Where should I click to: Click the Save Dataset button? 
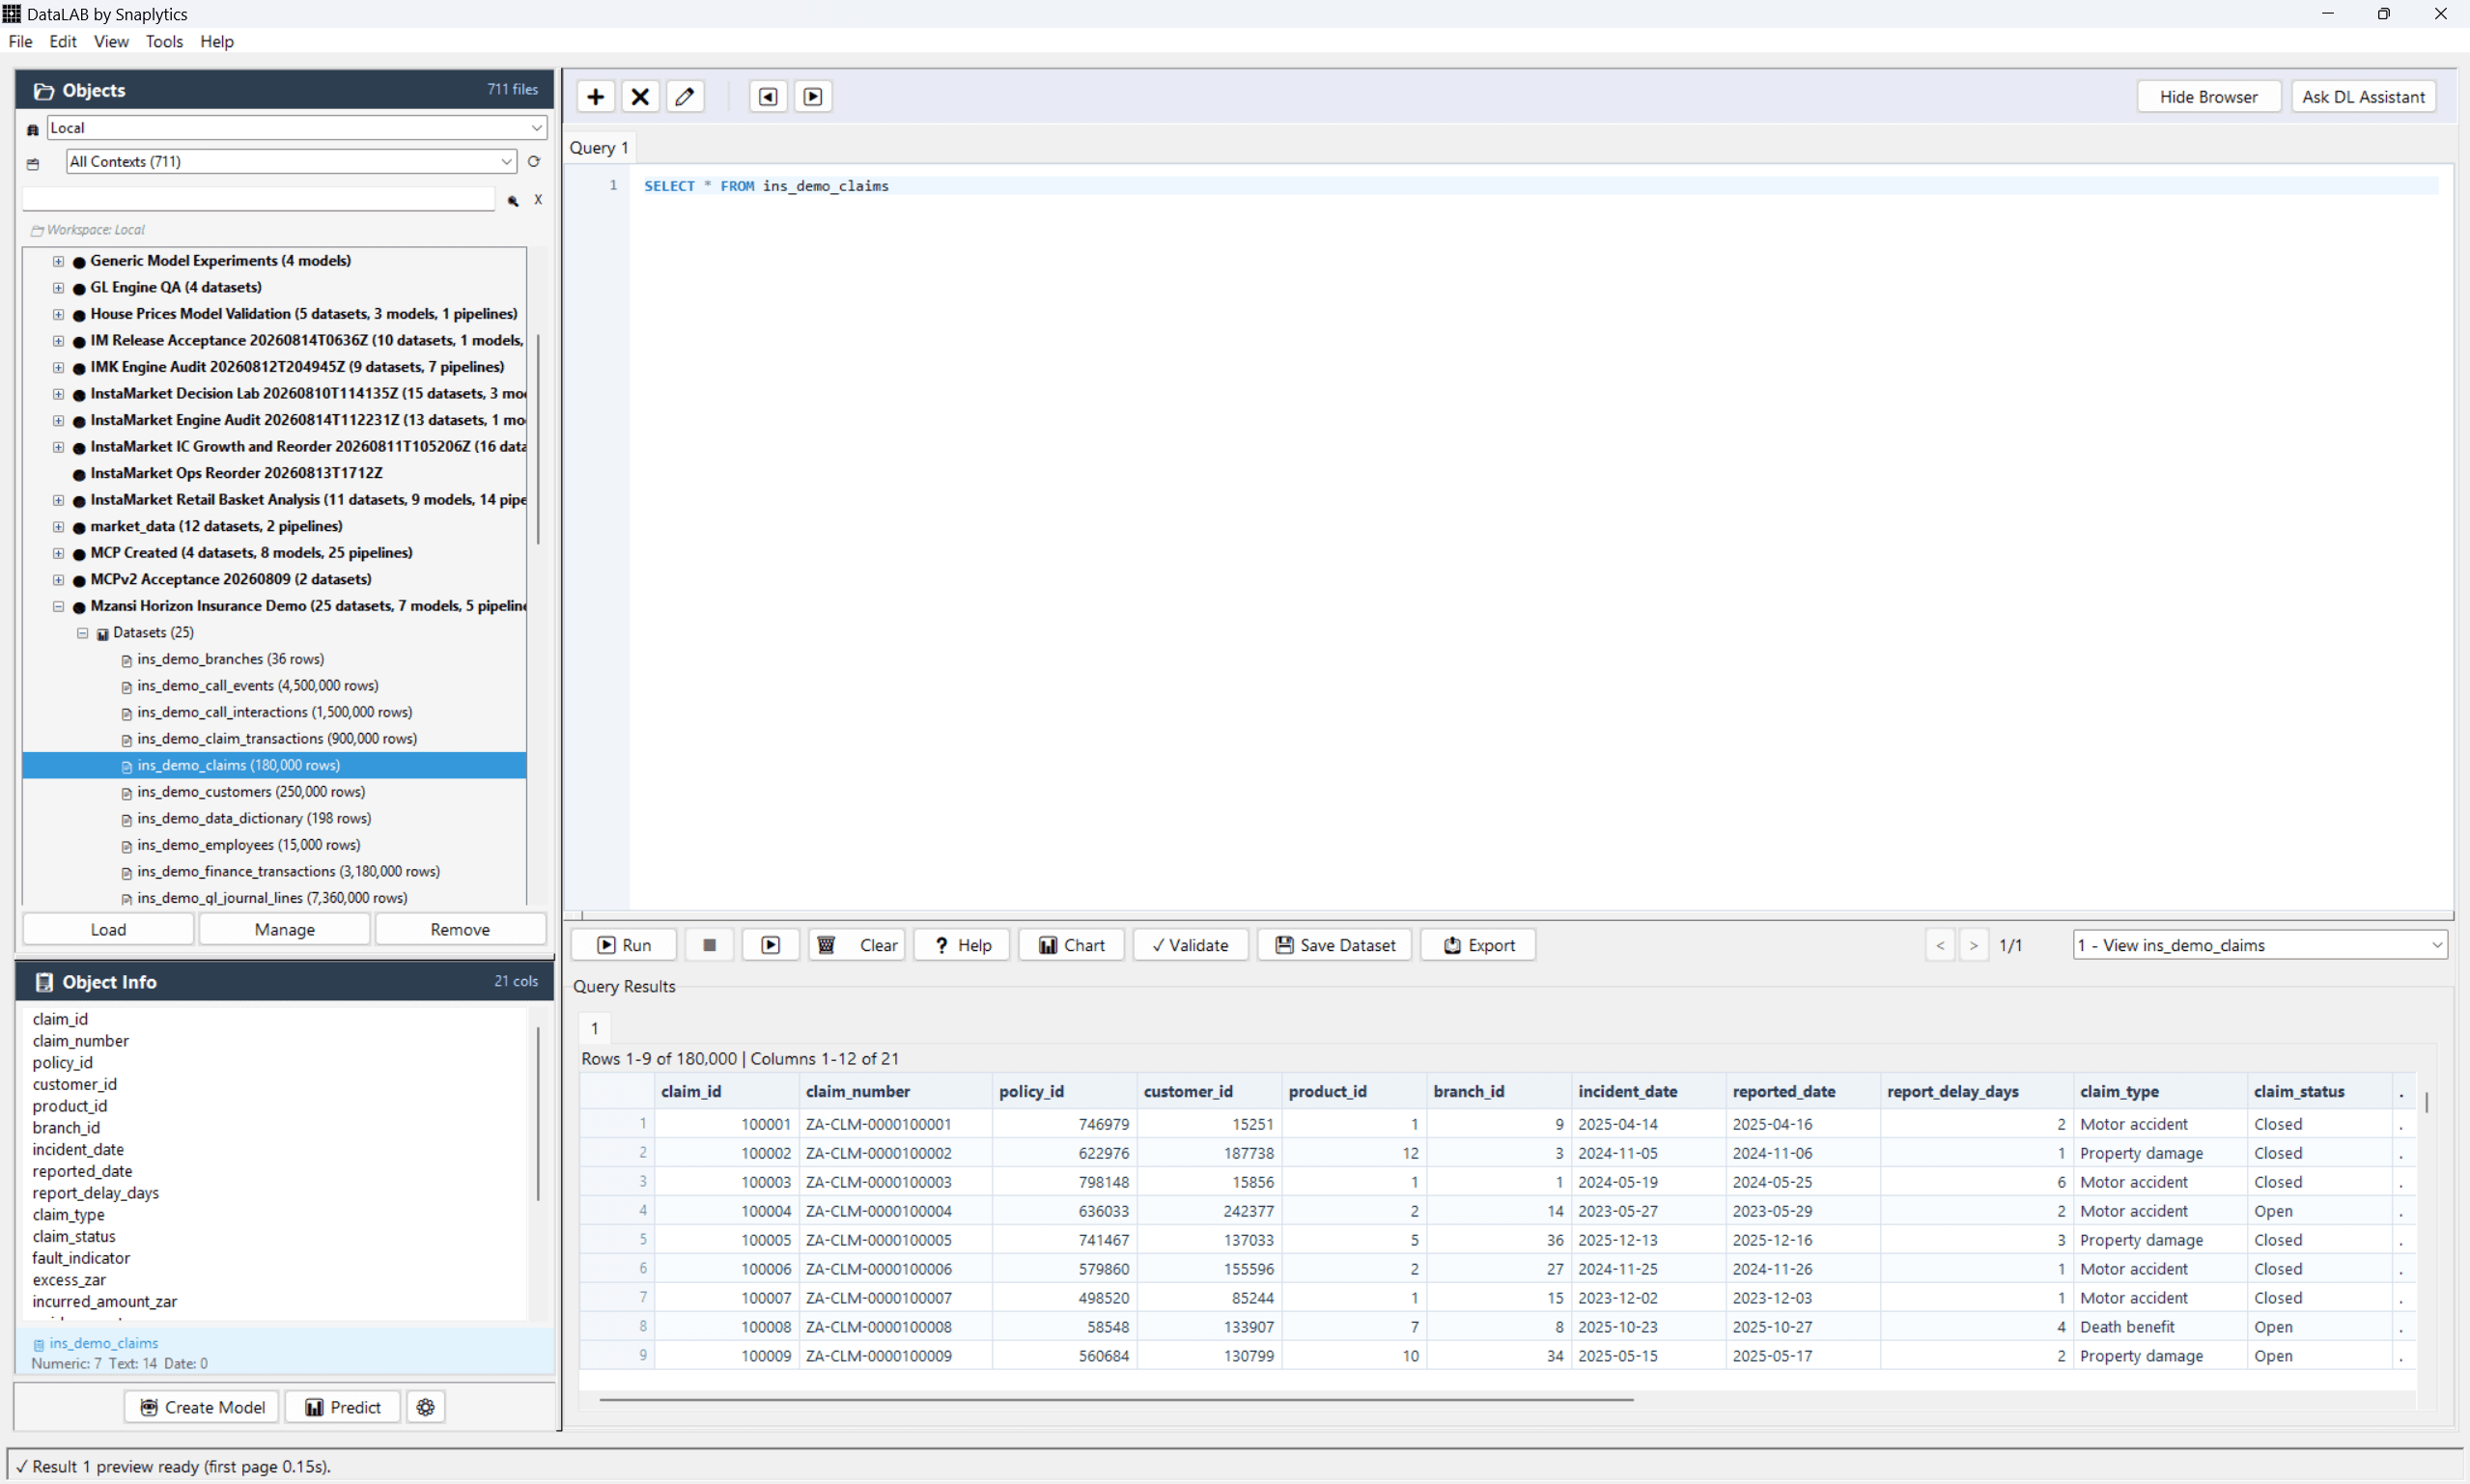click(x=1334, y=945)
